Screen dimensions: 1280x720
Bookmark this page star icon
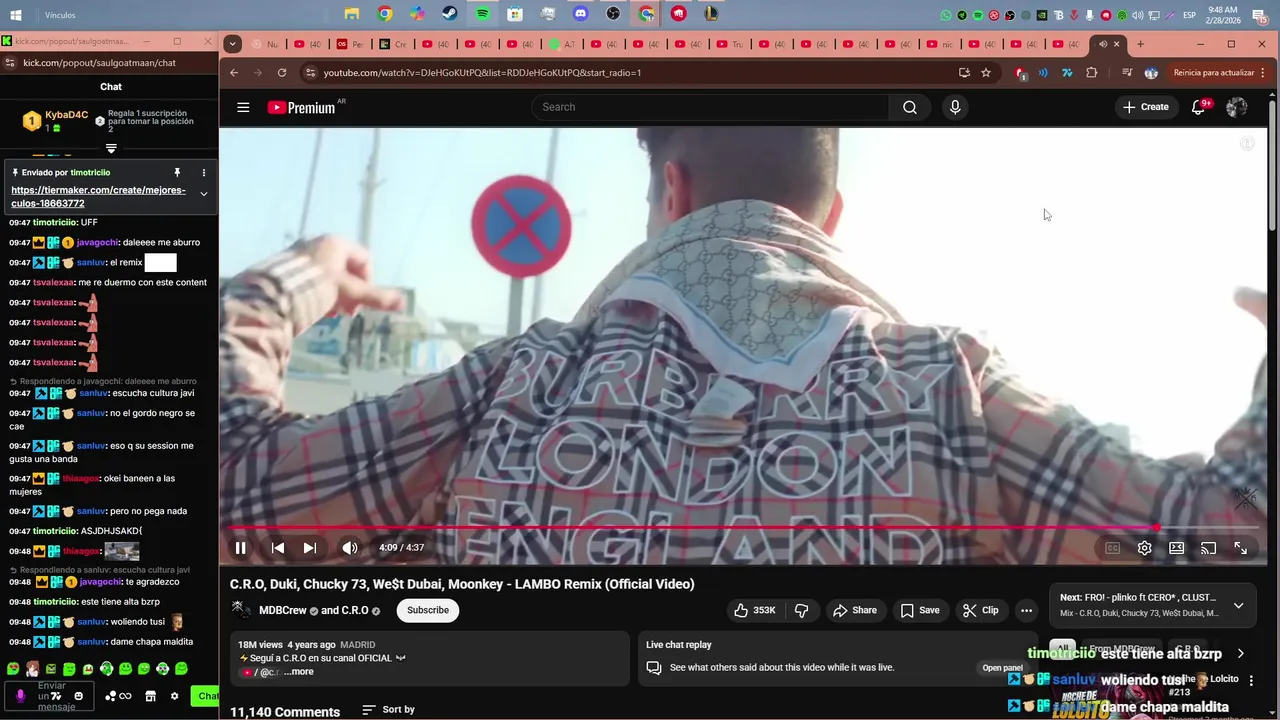(986, 73)
